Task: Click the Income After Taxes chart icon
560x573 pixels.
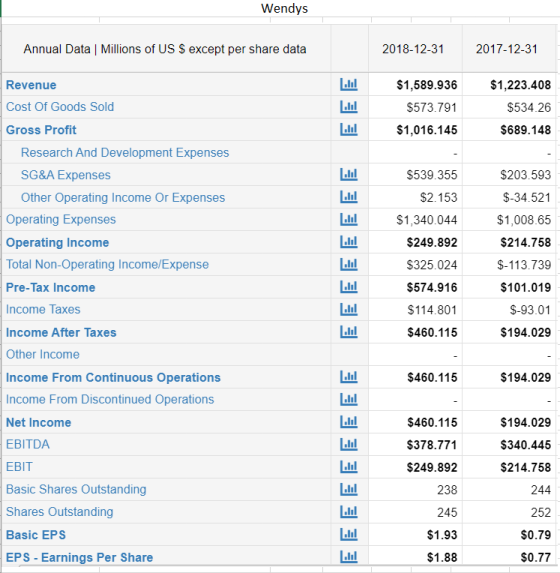Action: 349,332
